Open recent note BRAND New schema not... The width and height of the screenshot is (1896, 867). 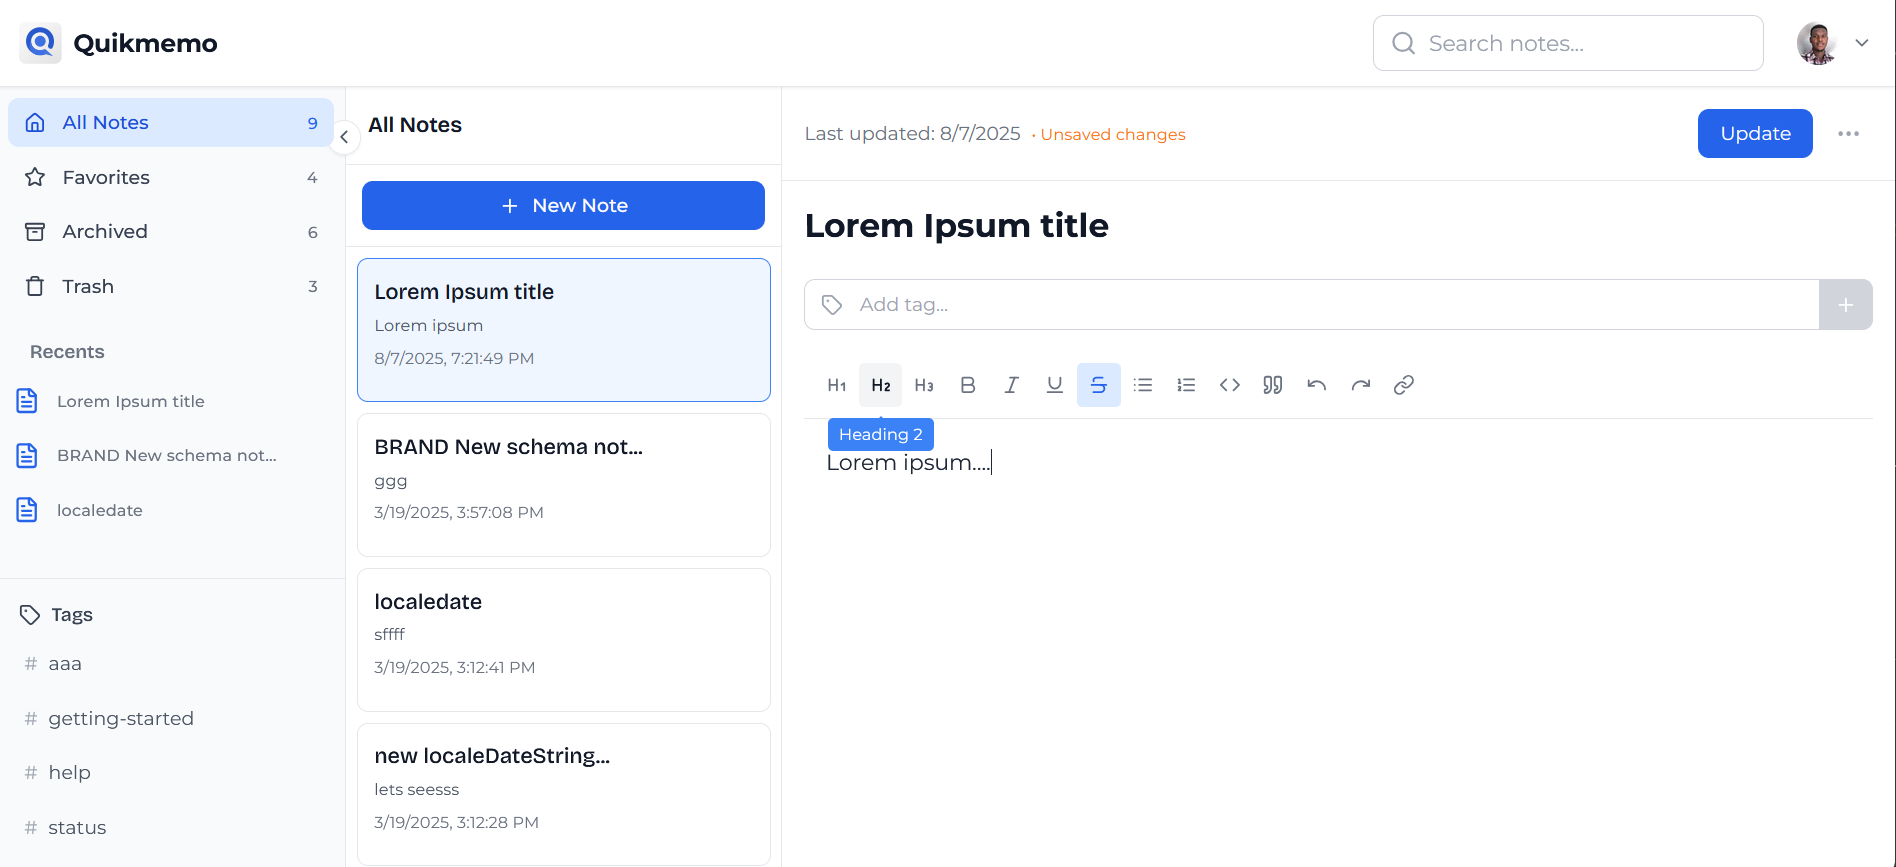[x=171, y=456]
